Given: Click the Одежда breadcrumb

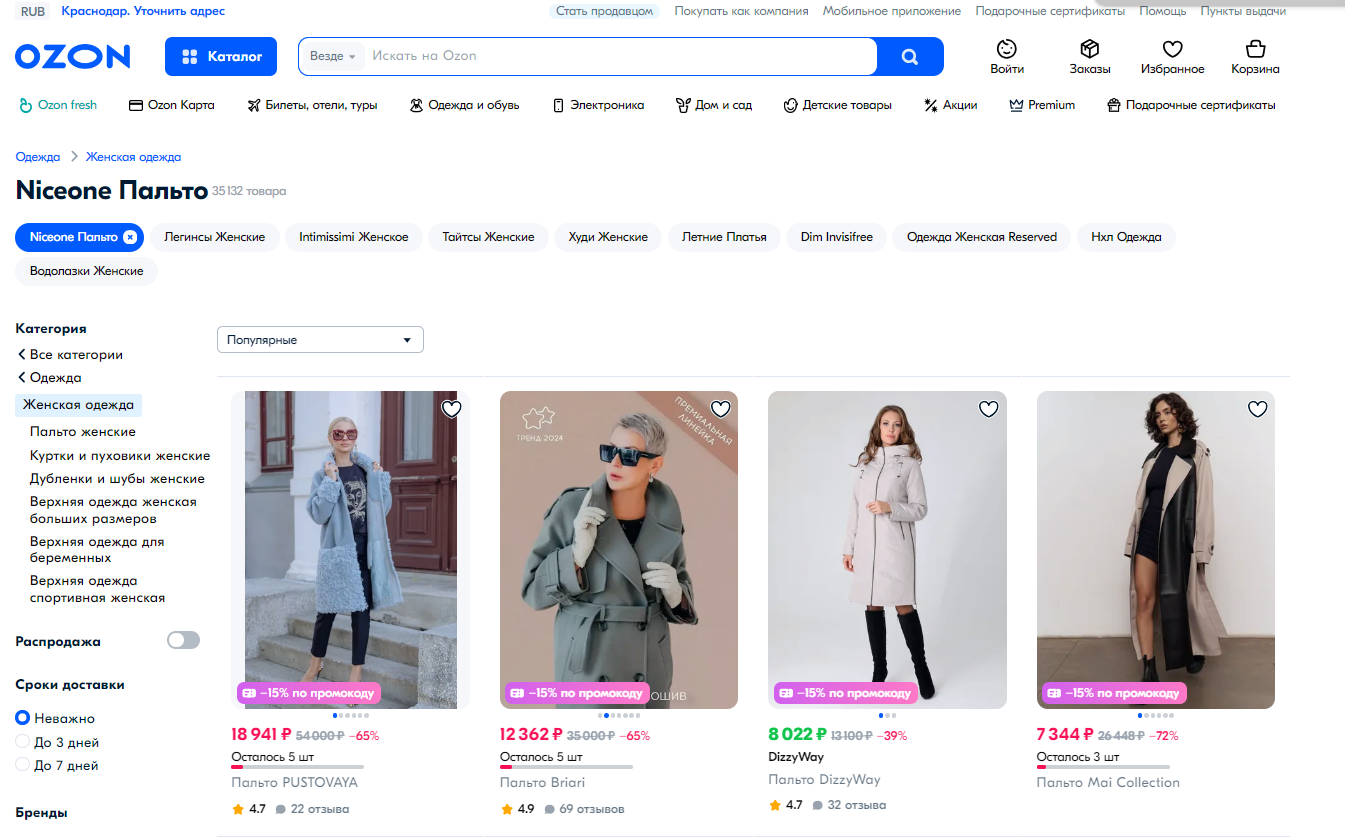Looking at the screenshot, I should click(x=38, y=157).
